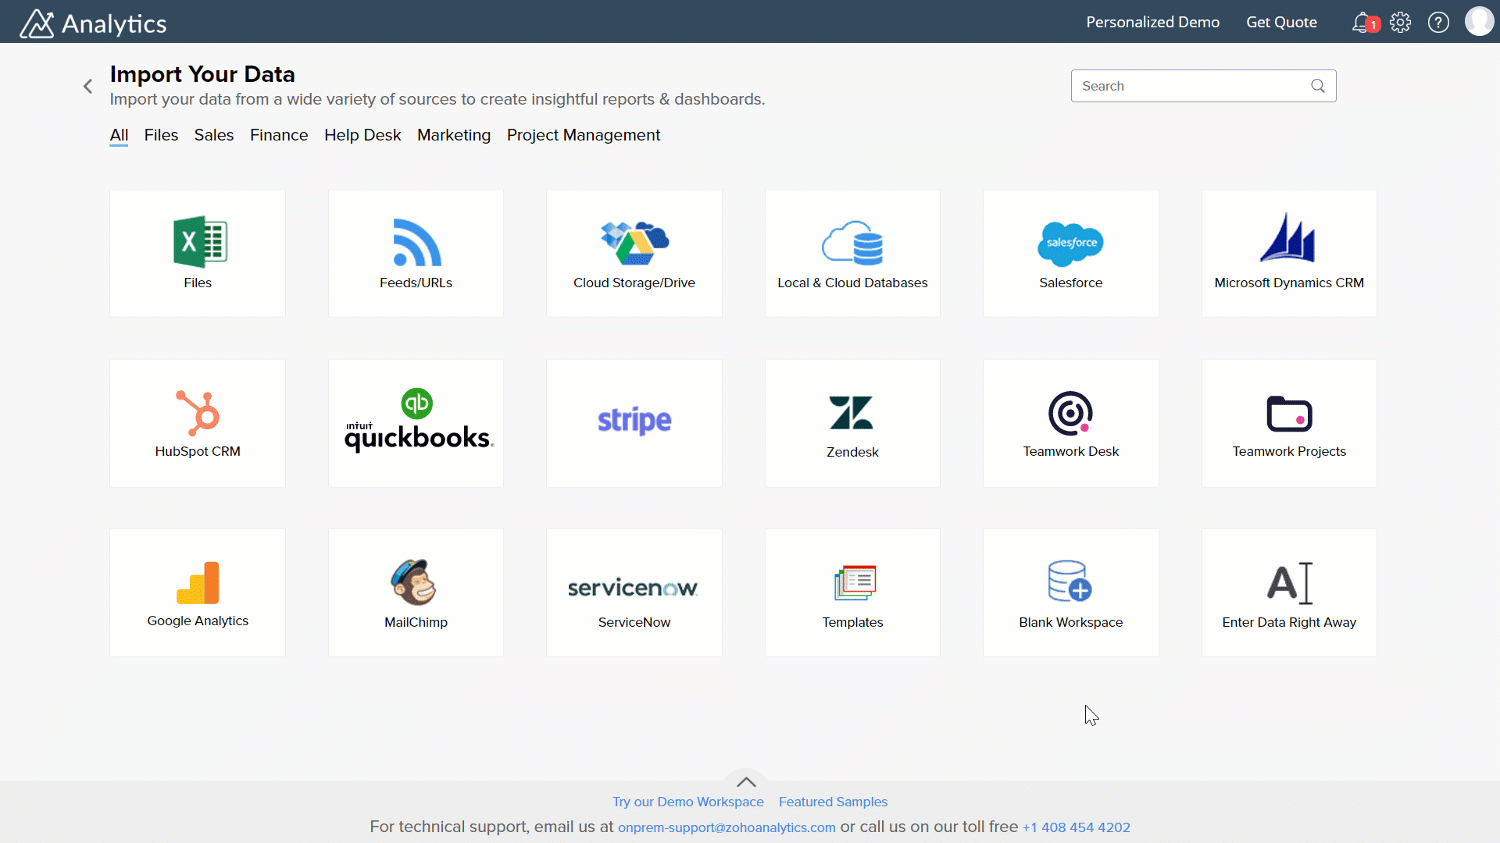The height and width of the screenshot is (843, 1500).
Task: Open the Teamwork Projects connector
Action: tap(1289, 423)
